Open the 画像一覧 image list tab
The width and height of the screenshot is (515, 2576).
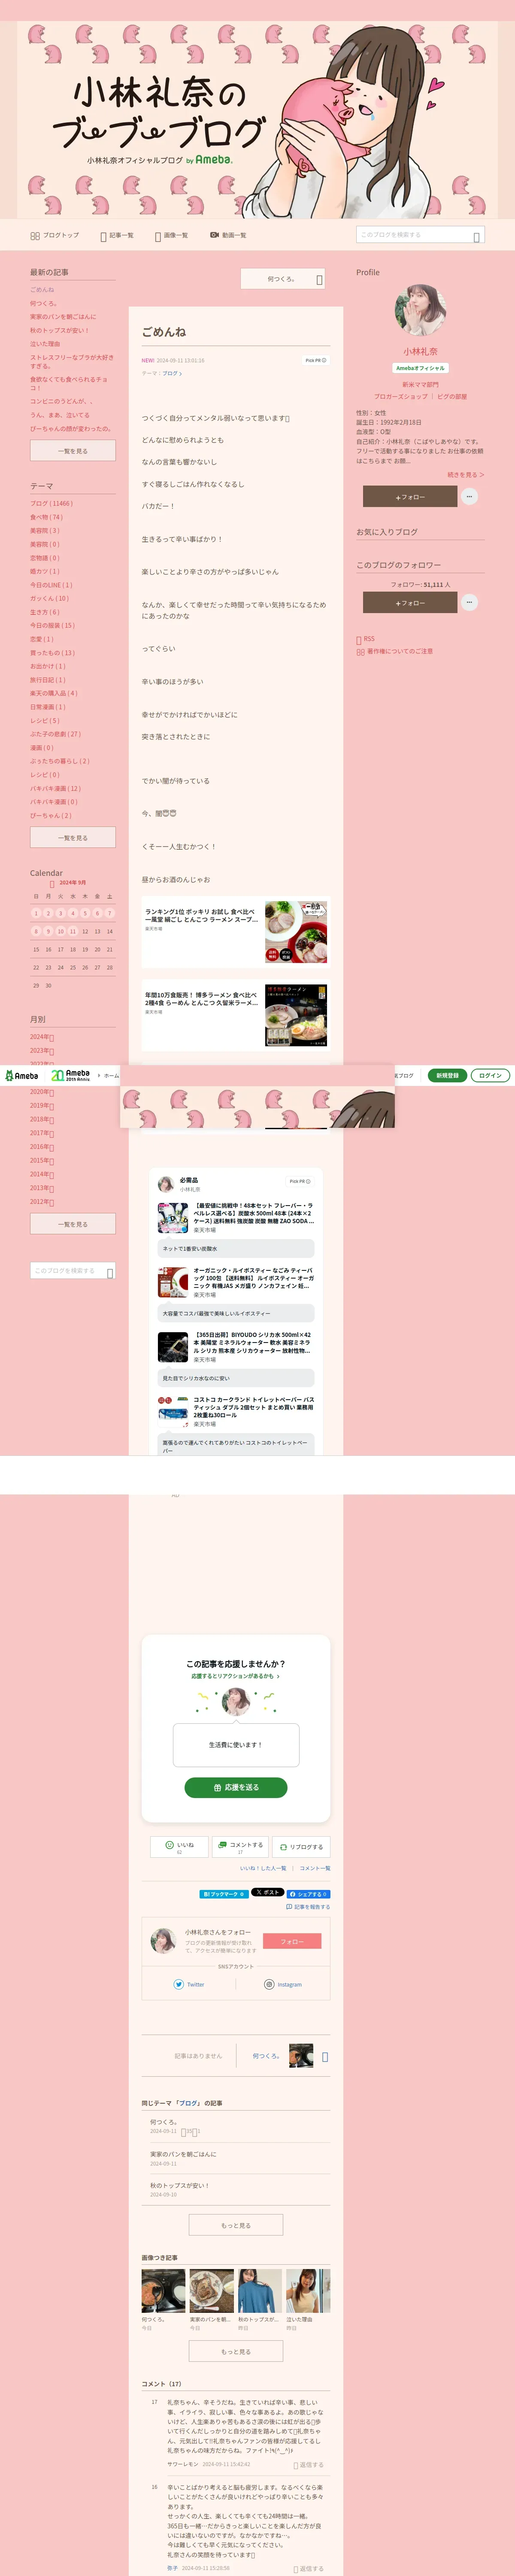point(171,235)
